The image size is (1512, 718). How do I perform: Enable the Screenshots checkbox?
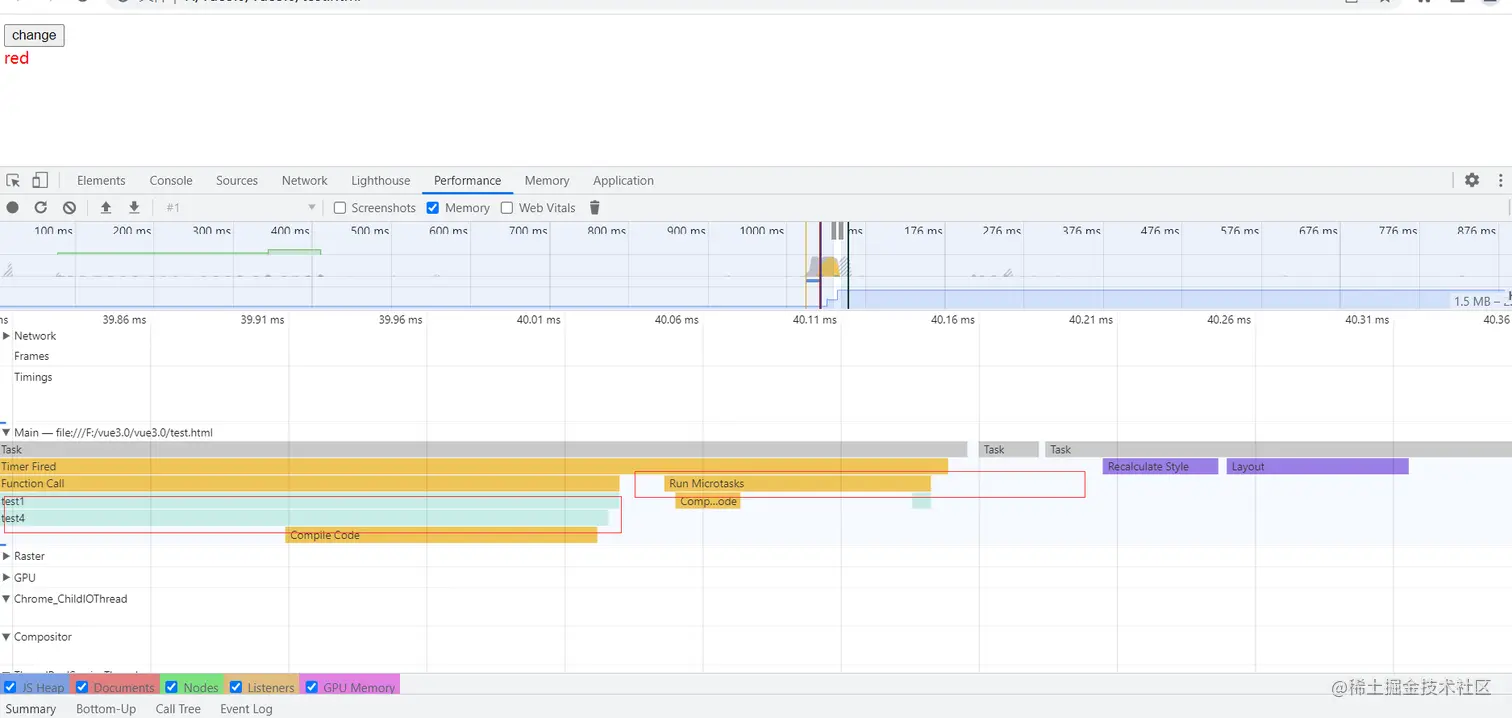point(340,208)
